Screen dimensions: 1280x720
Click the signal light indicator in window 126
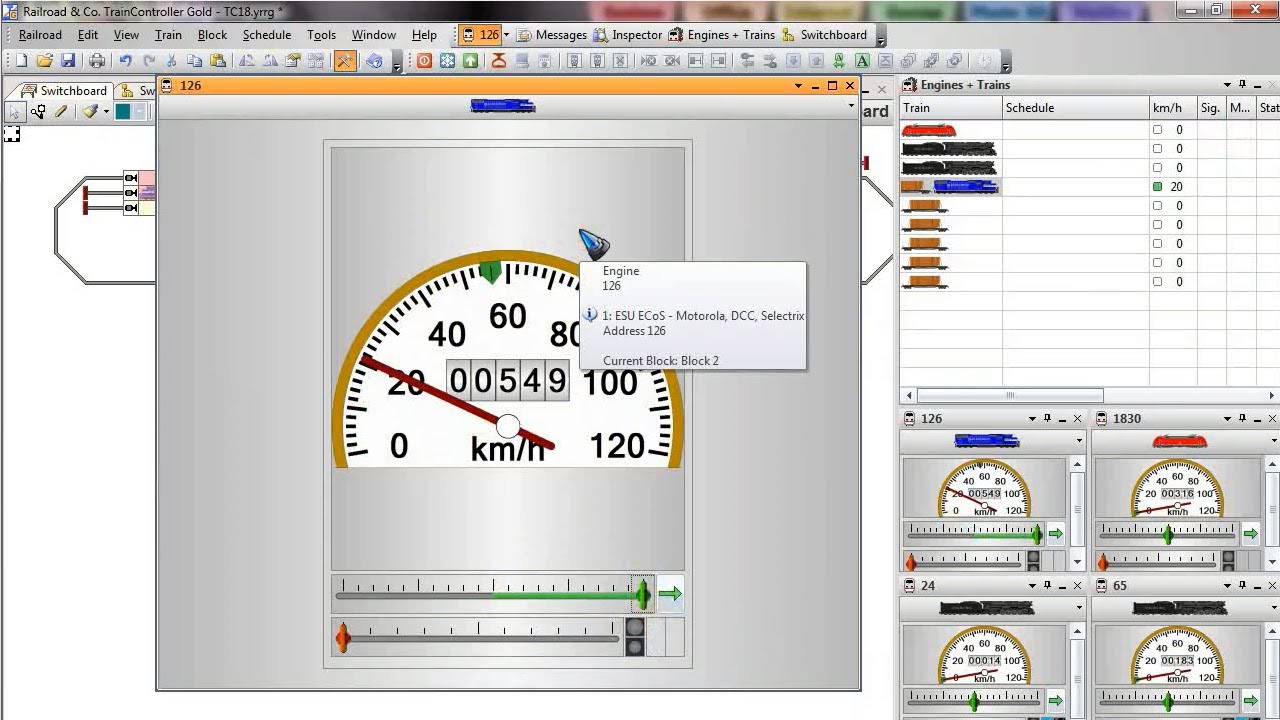(635, 637)
